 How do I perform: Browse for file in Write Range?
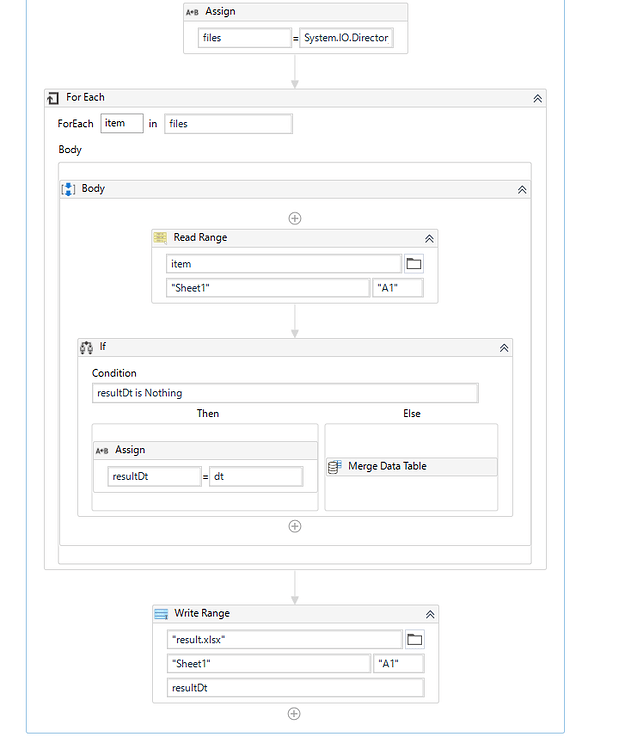click(414, 640)
